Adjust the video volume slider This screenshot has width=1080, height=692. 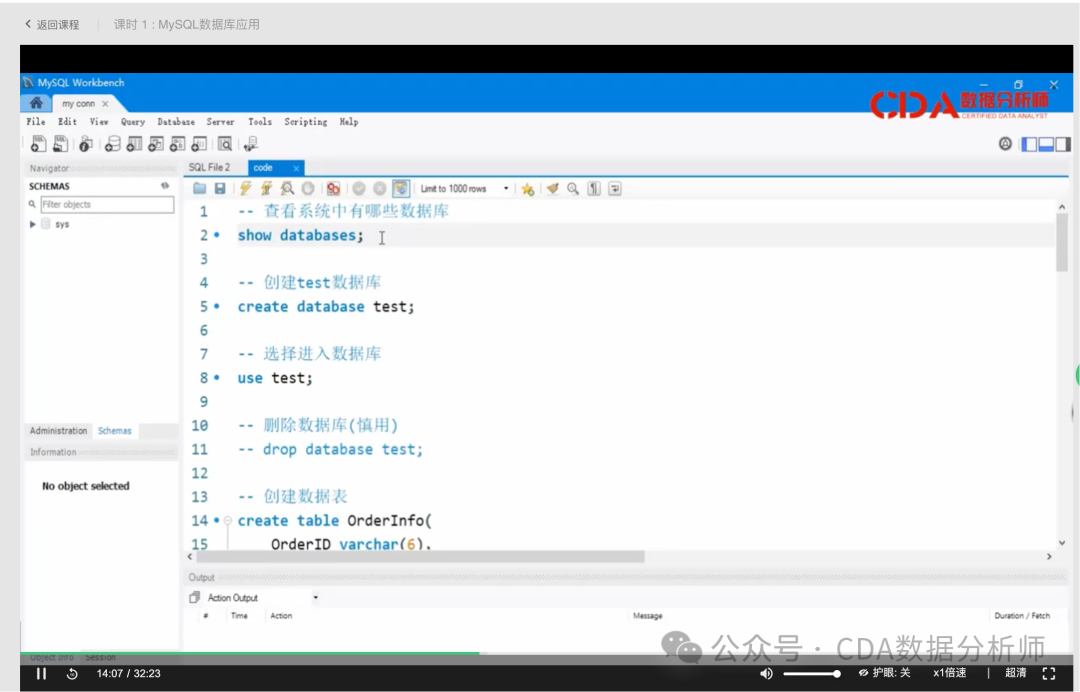pos(811,673)
